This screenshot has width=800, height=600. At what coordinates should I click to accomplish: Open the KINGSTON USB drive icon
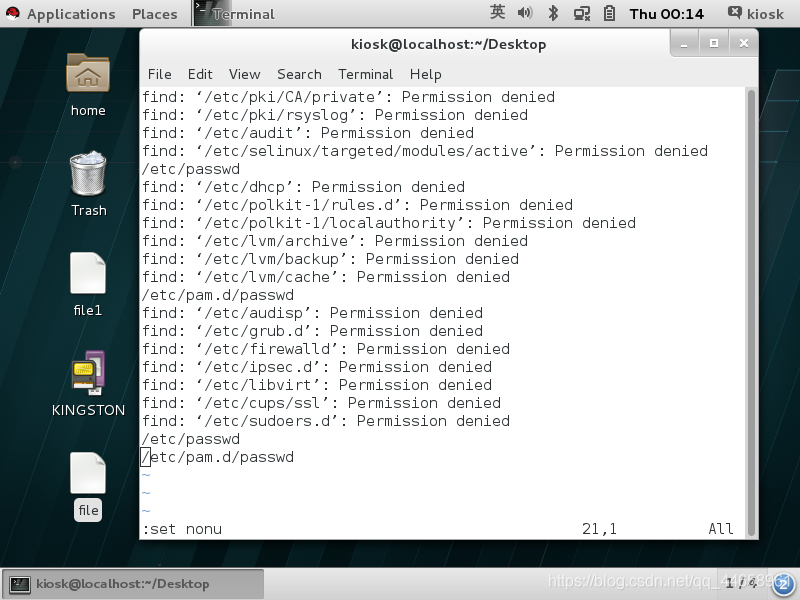tap(88, 373)
